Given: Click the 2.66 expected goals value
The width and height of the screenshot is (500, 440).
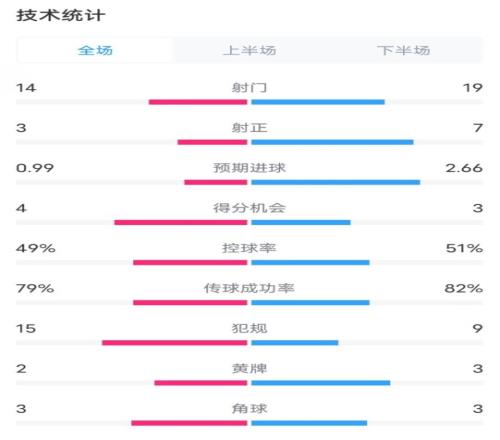Looking at the screenshot, I should 464,168.
